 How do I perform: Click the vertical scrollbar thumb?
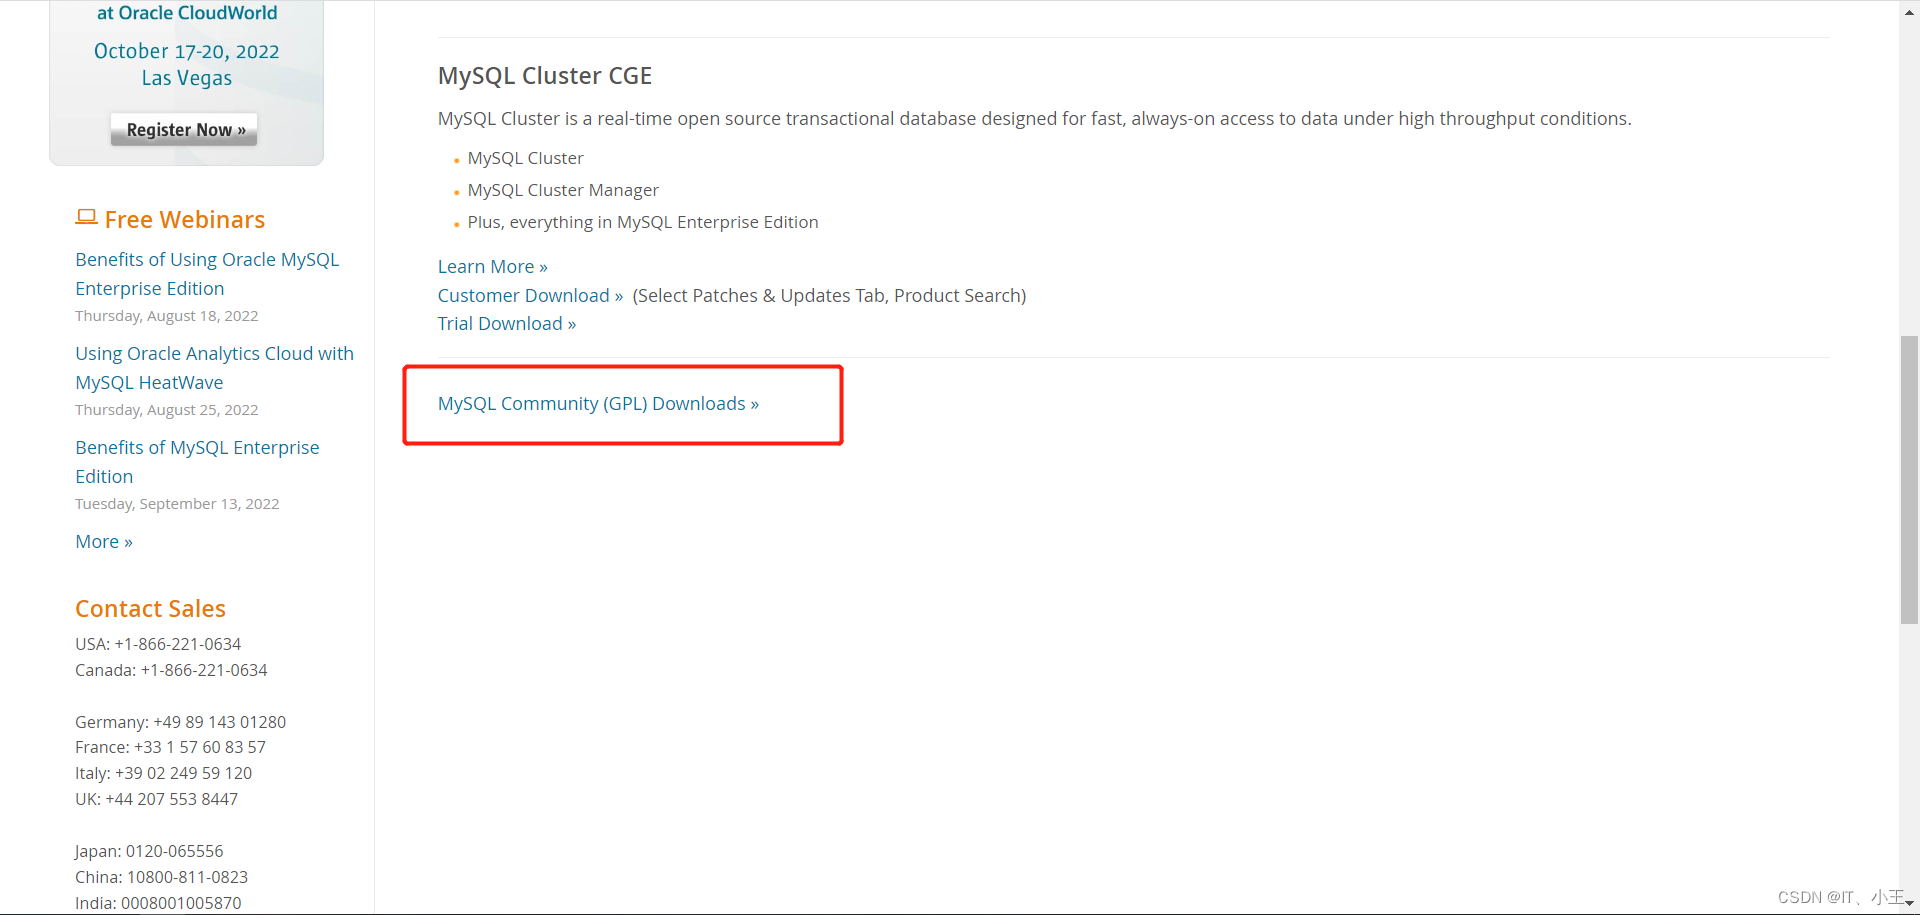pos(1909,480)
